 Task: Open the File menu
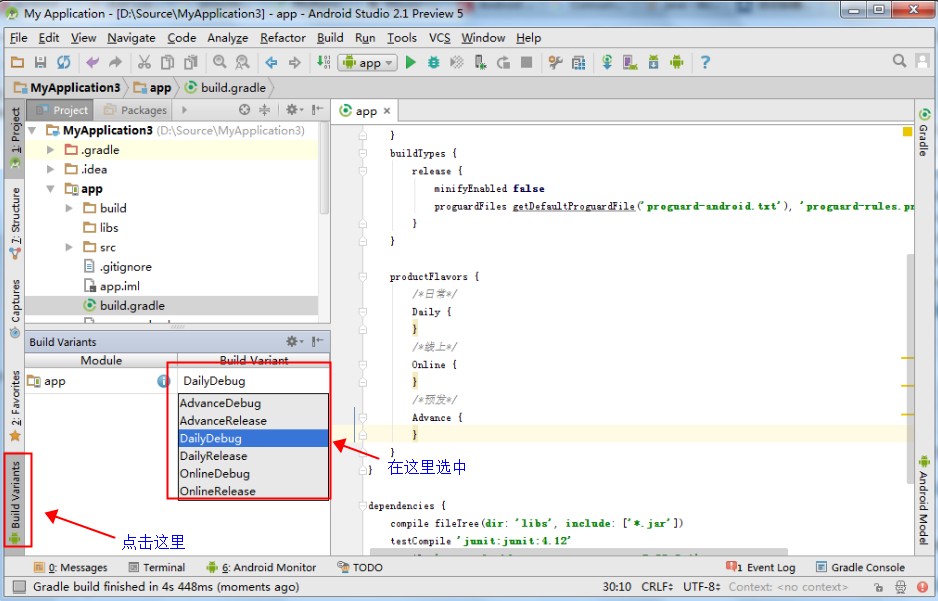[19, 38]
